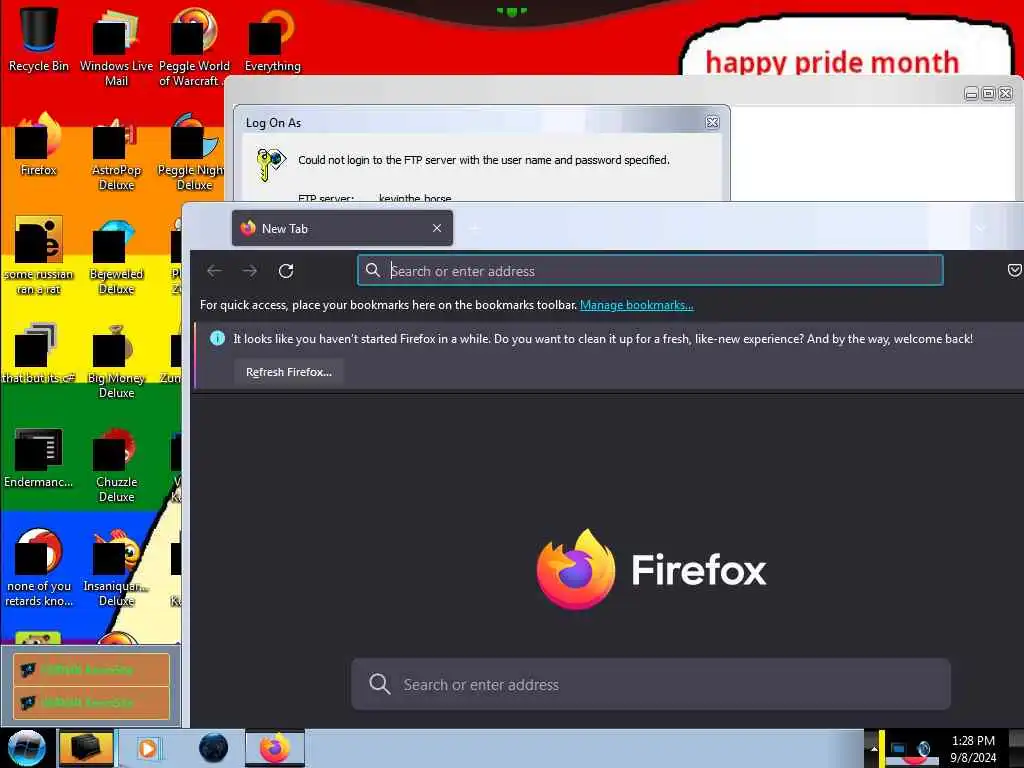The width and height of the screenshot is (1024, 768).
Task: Click the Pocket save icon in Firefox toolbar
Action: [1014, 270]
